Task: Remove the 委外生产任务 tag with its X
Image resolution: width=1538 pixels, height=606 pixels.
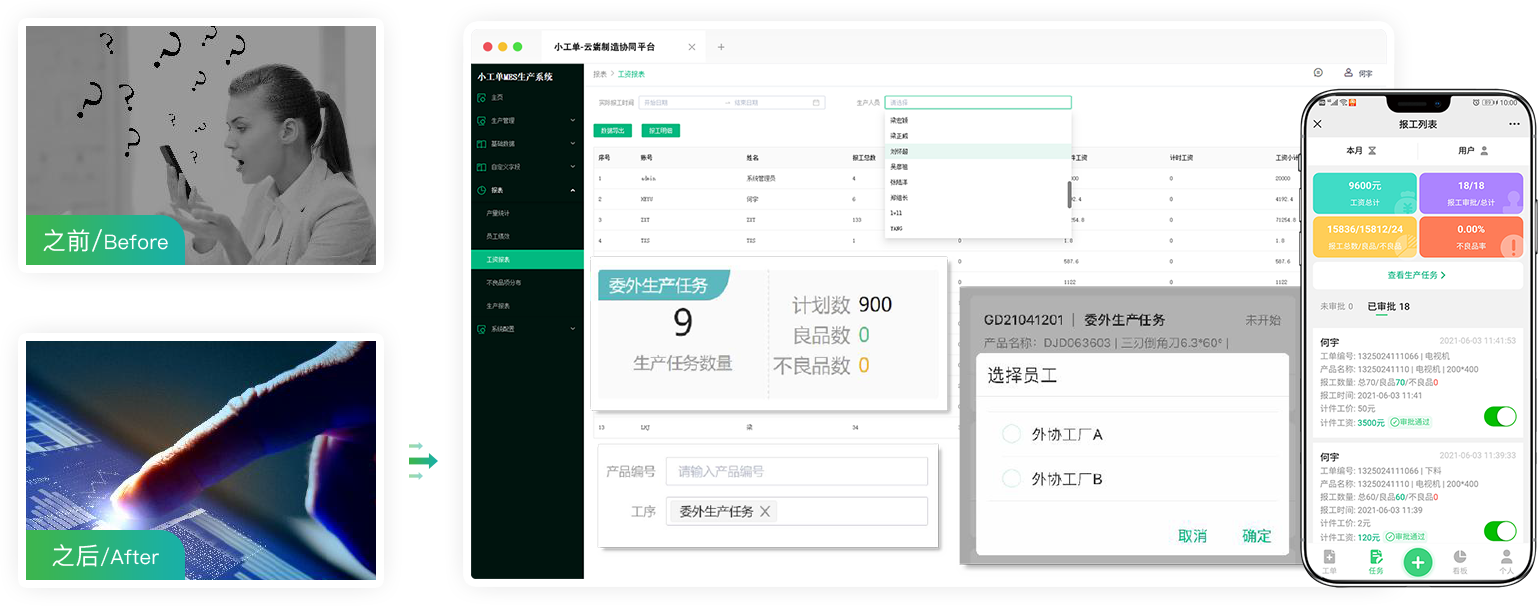Action: pos(765,511)
